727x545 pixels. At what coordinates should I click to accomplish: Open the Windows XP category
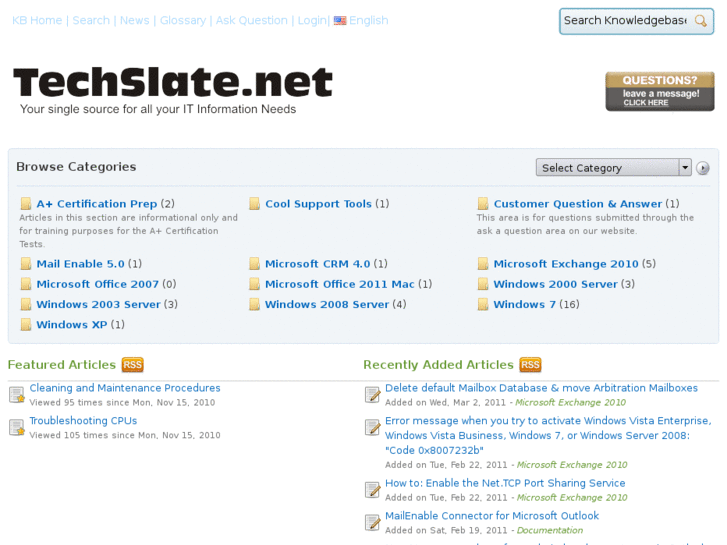[72, 324]
